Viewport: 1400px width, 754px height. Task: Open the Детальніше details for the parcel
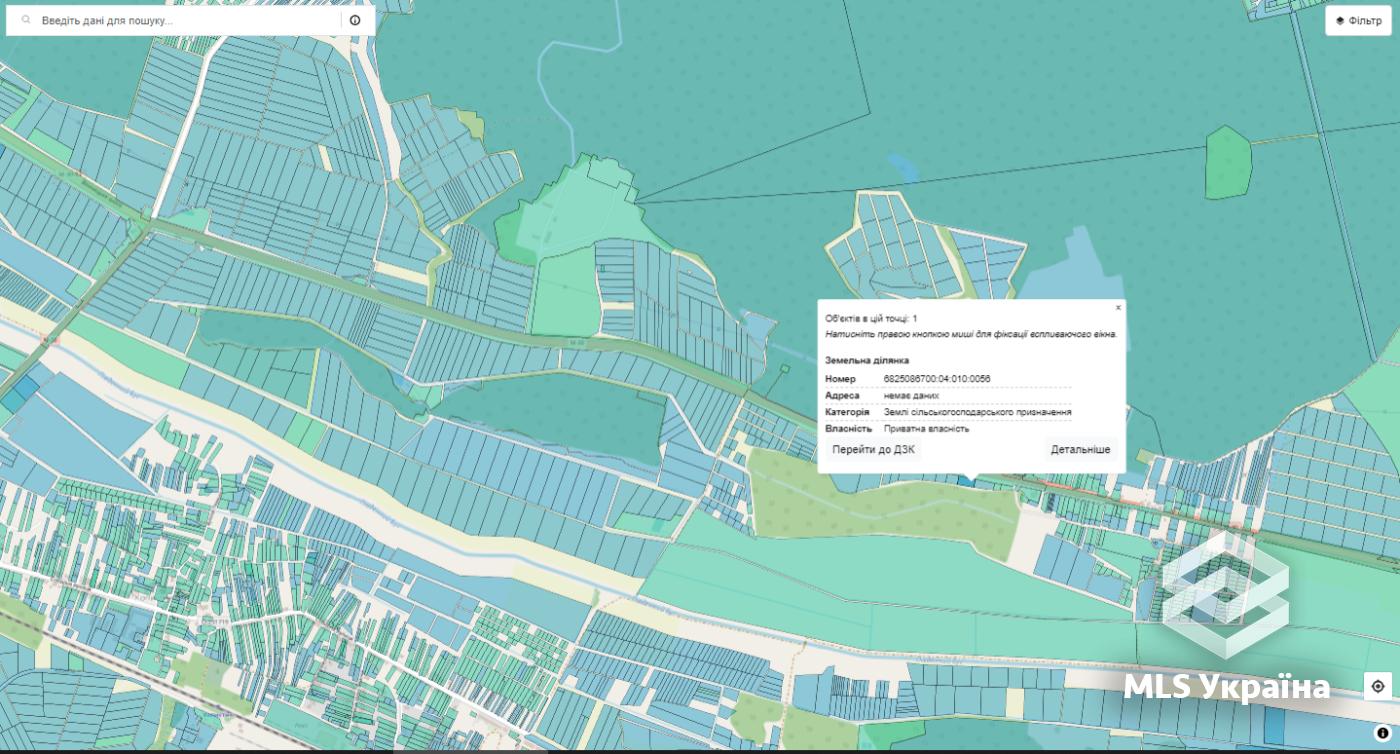1080,450
